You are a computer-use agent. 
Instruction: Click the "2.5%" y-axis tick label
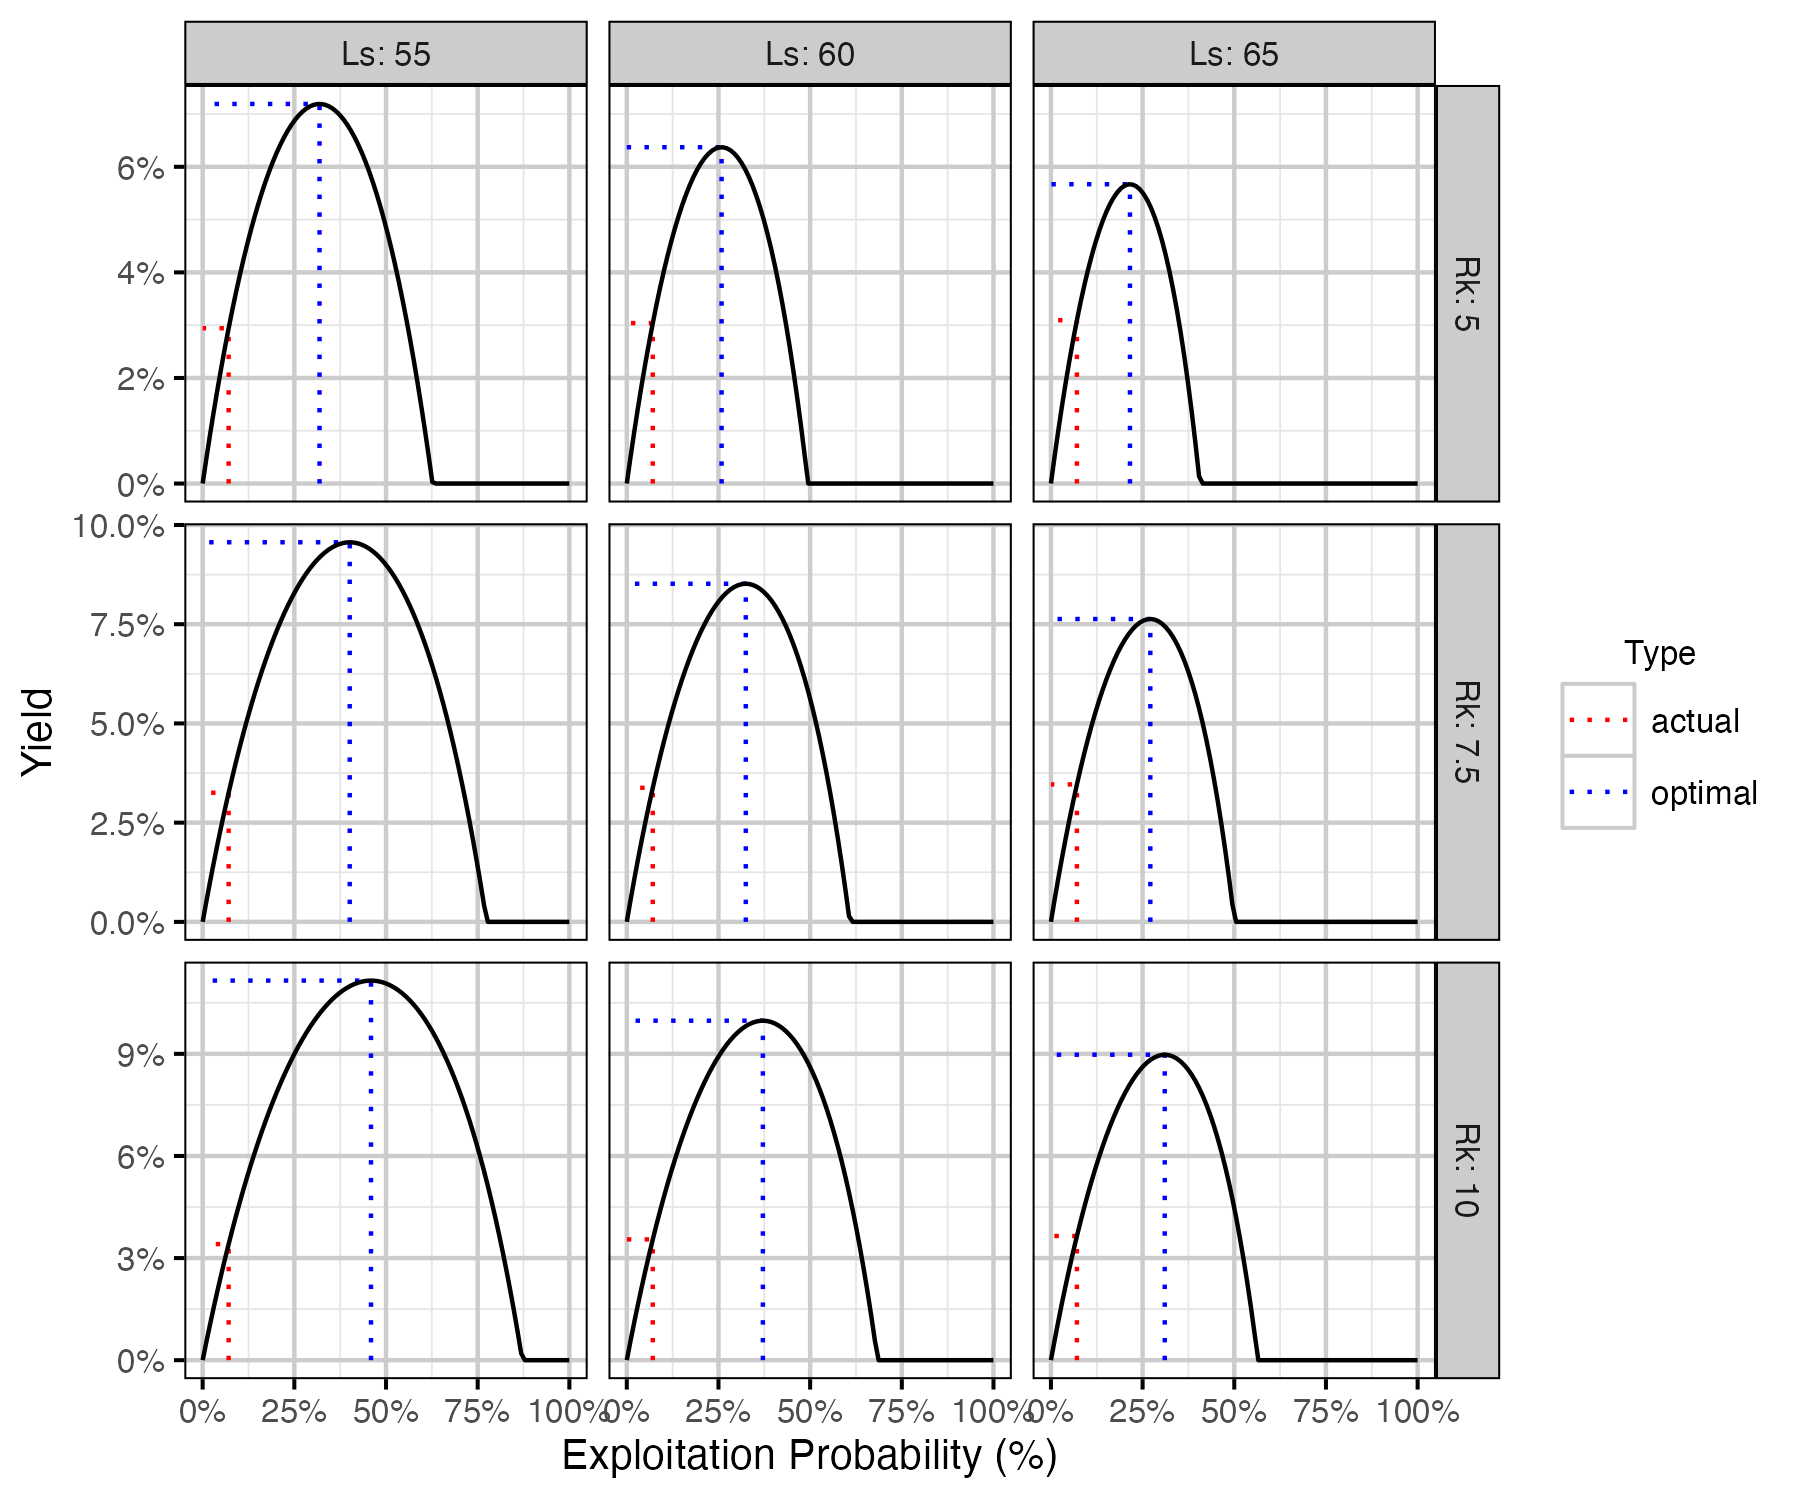click(x=127, y=824)
